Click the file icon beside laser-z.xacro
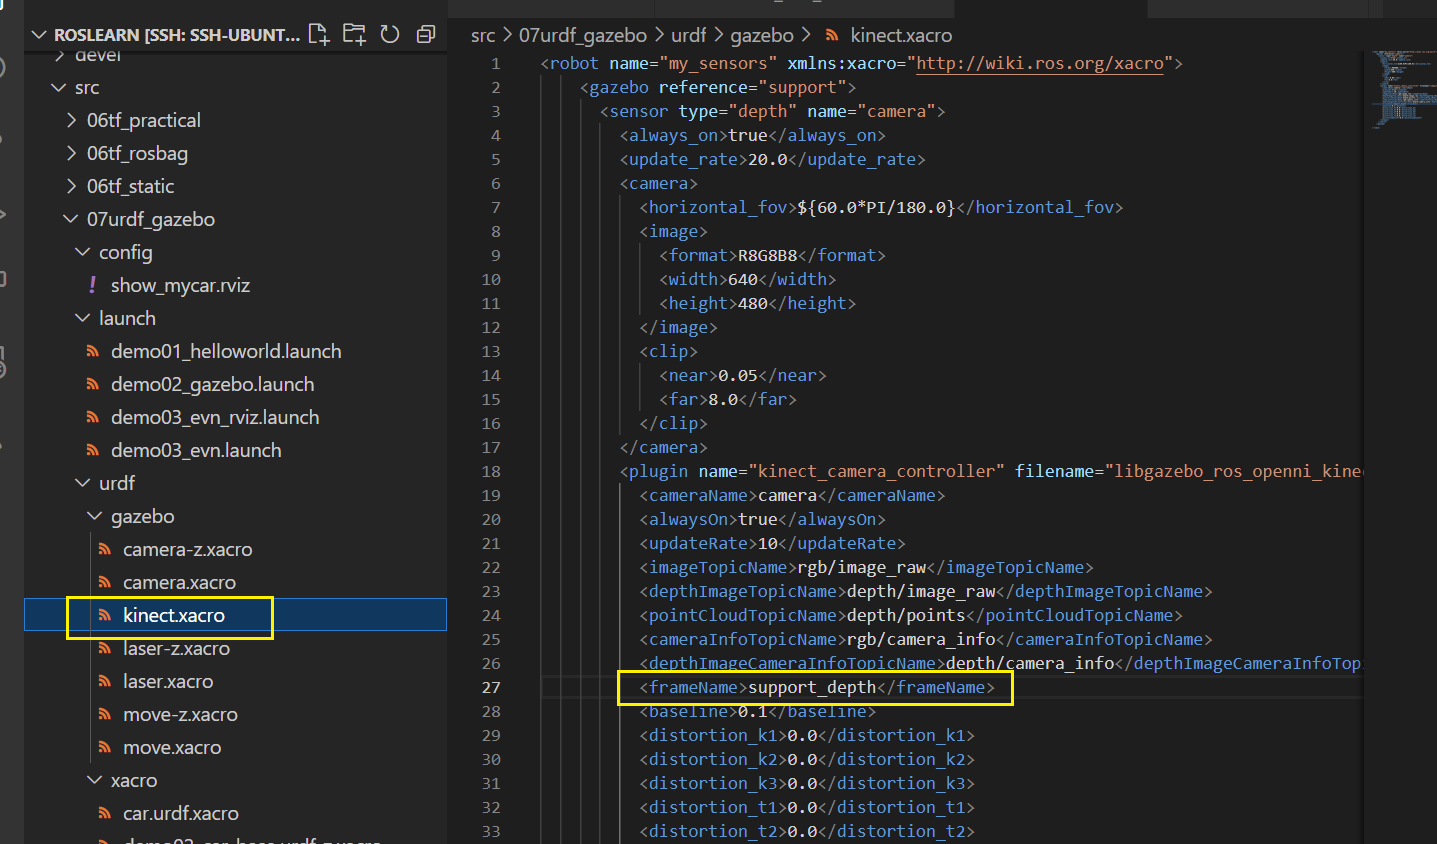 coord(105,648)
